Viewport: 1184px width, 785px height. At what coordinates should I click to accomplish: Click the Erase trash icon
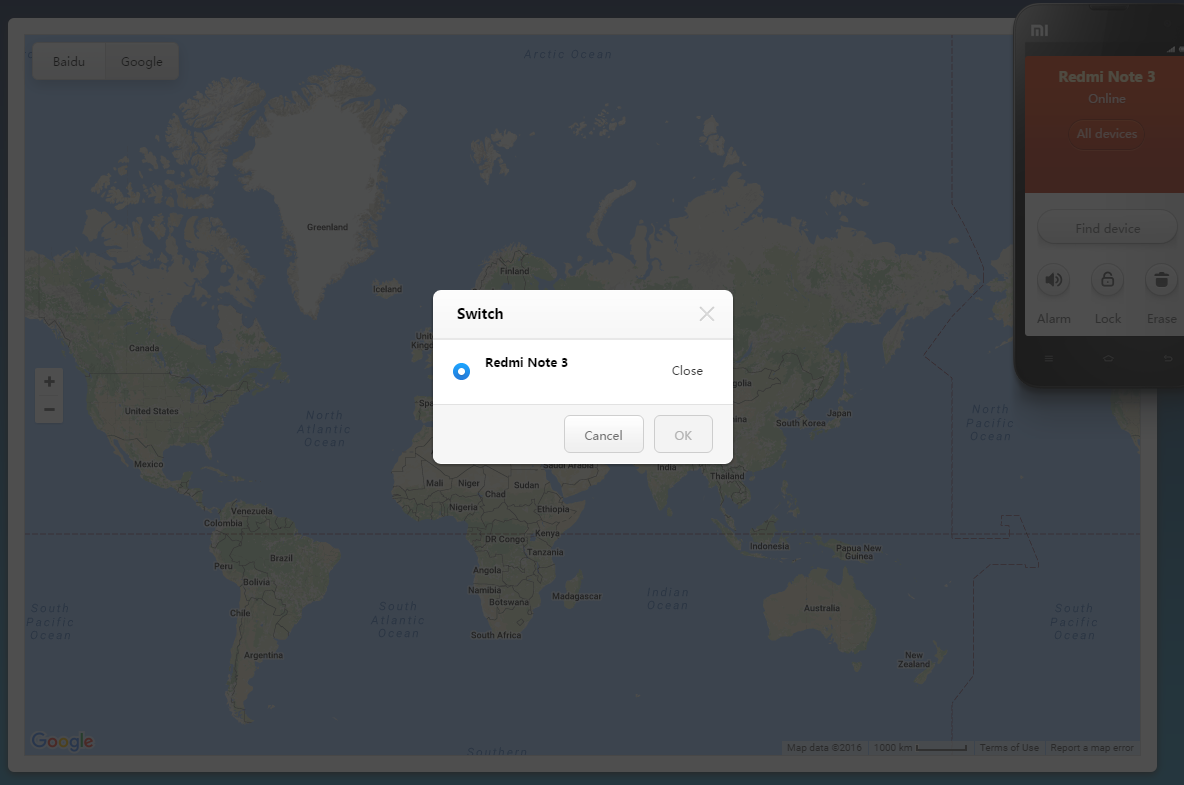[1162, 280]
